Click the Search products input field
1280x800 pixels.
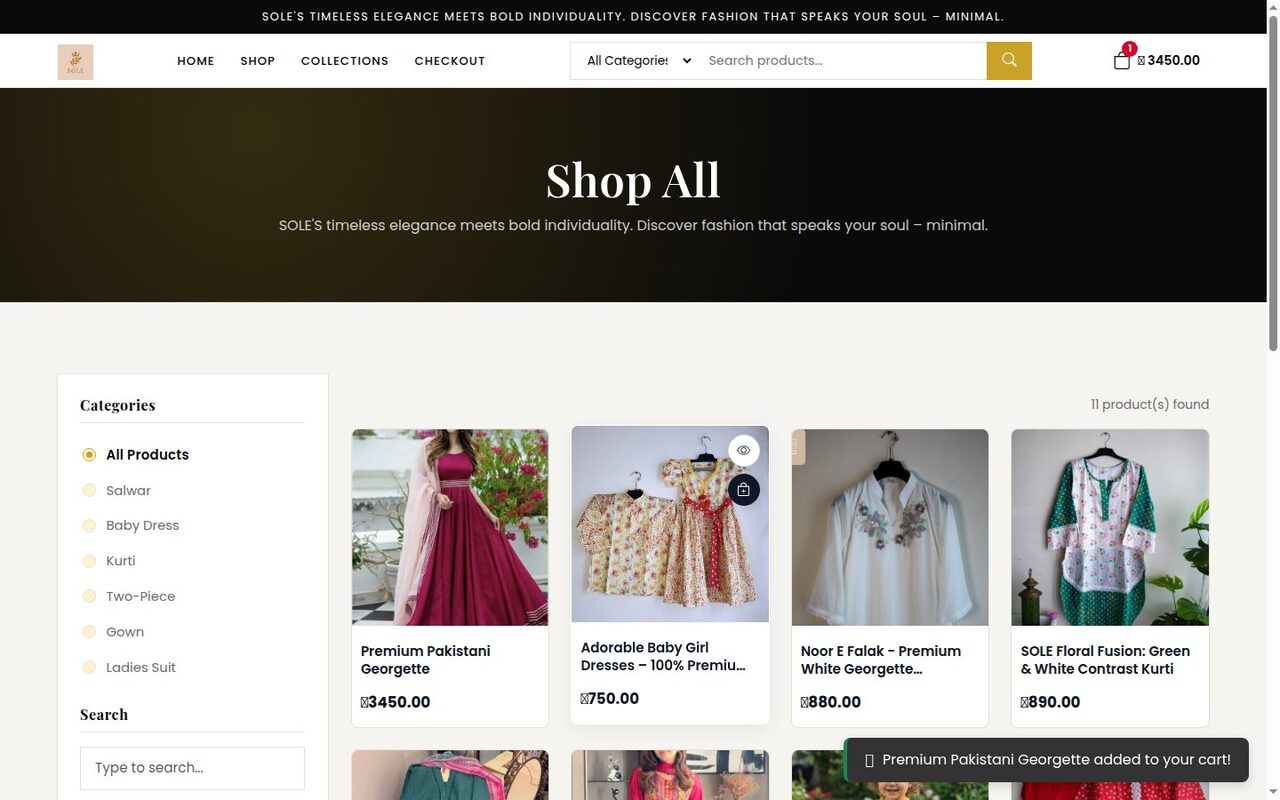(x=842, y=60)
